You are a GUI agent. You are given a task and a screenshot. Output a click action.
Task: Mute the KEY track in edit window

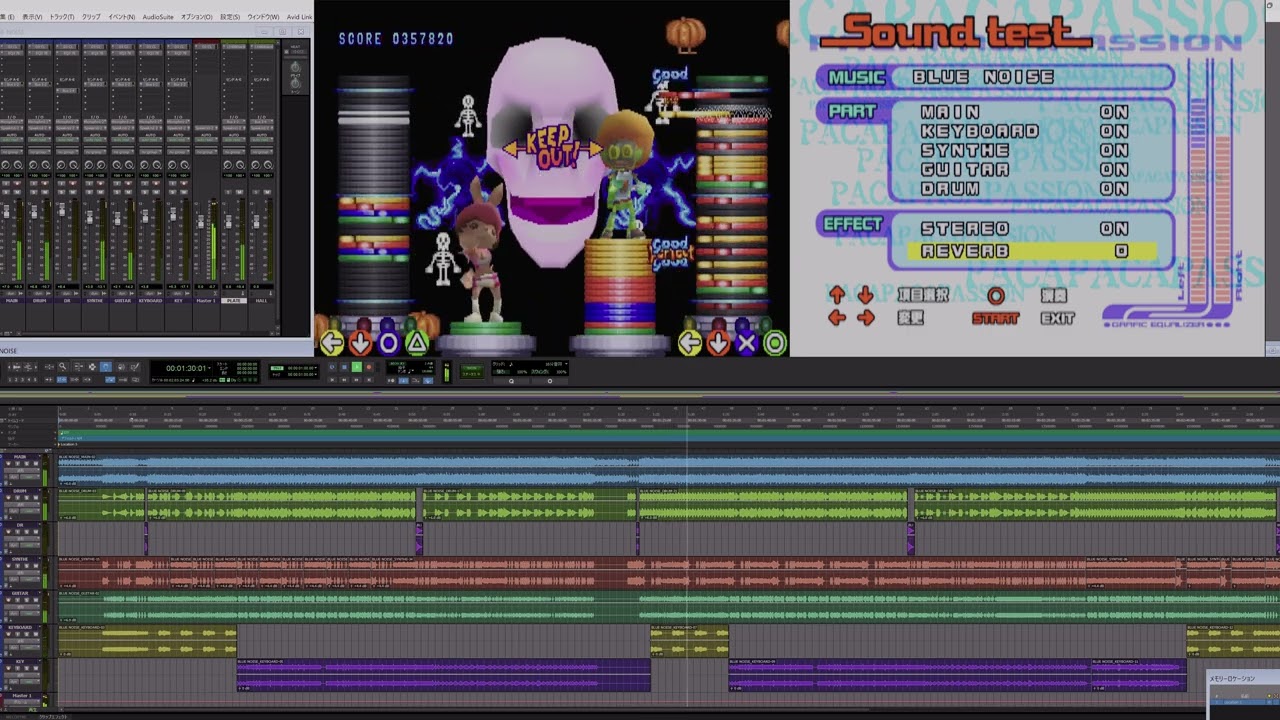pyautogui.click(x=36, y=667)
